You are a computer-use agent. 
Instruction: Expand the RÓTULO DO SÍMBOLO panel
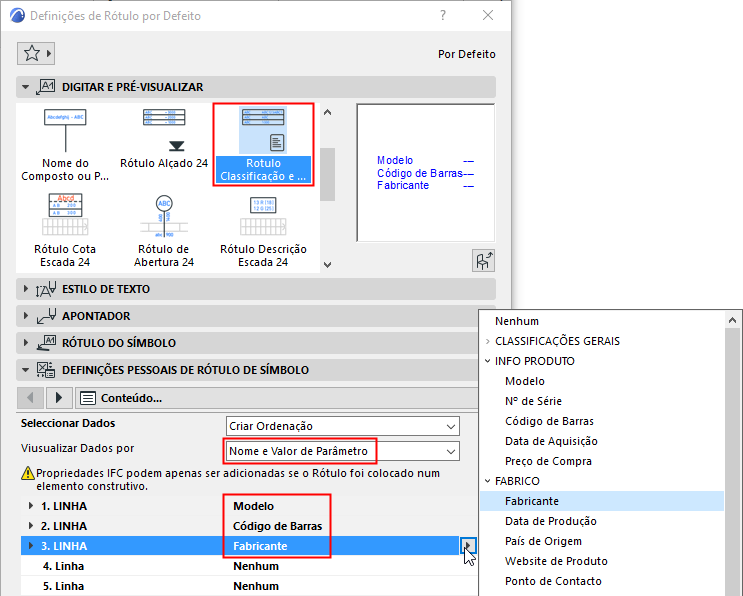[x=26, y=343]
